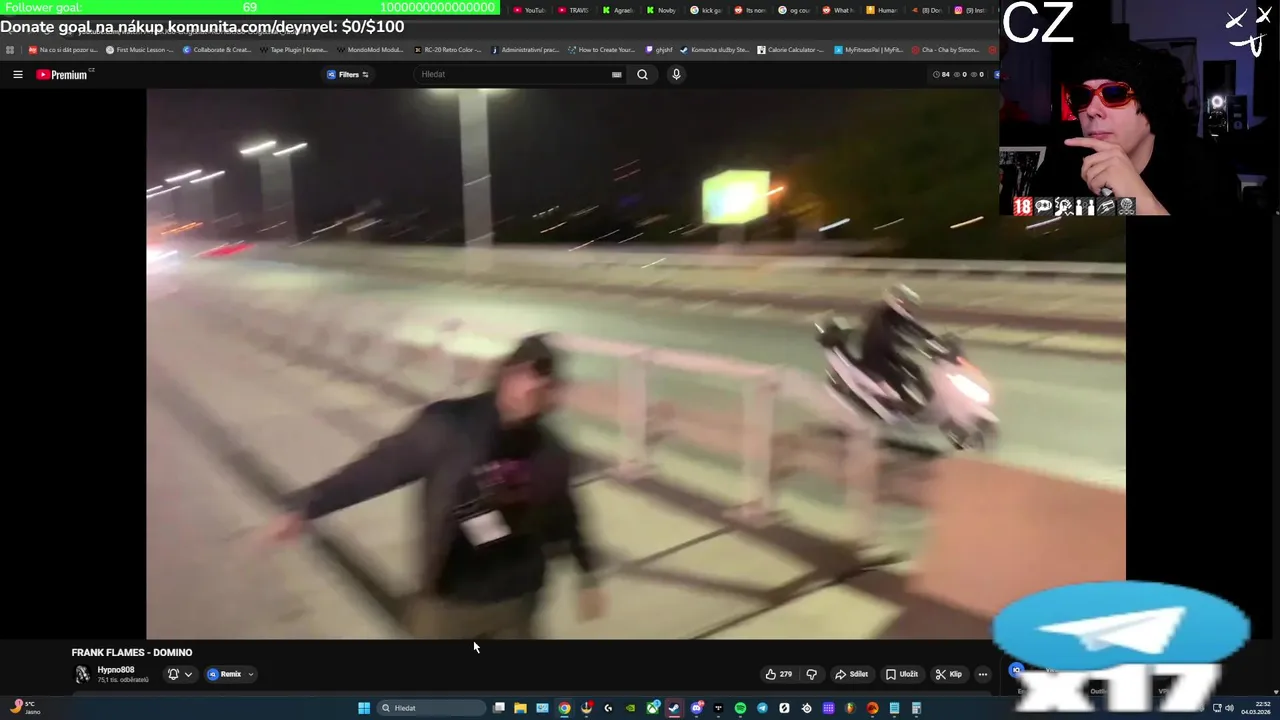Open the Windows Start menu
The image size is (1280, 720).
coord(364,708)
